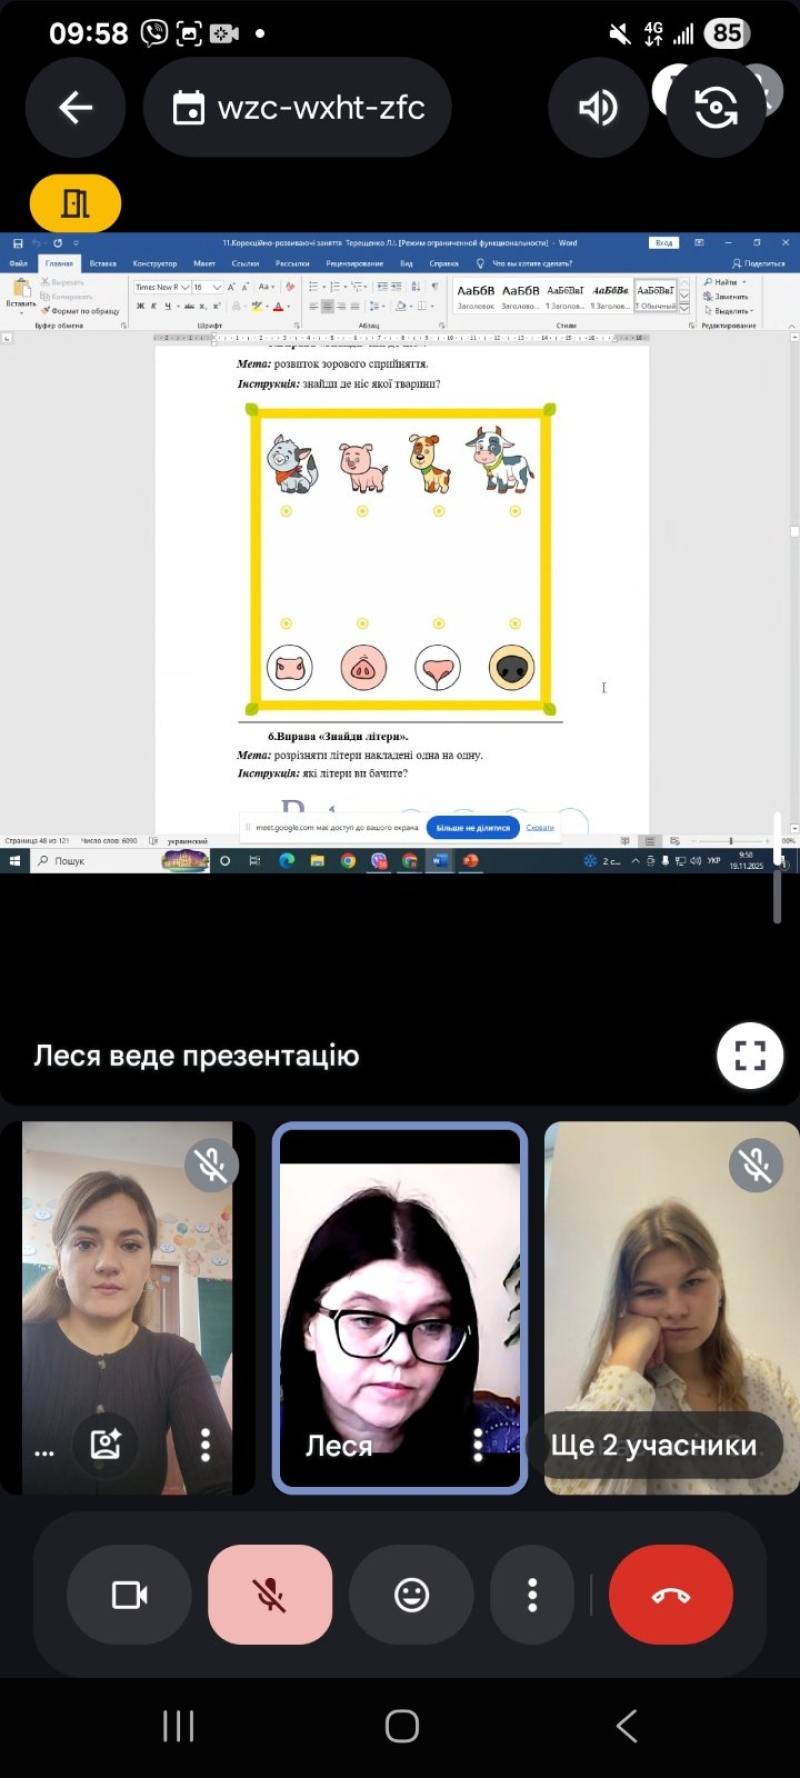Toggle the speaker audio output

(x=598, y=108)
